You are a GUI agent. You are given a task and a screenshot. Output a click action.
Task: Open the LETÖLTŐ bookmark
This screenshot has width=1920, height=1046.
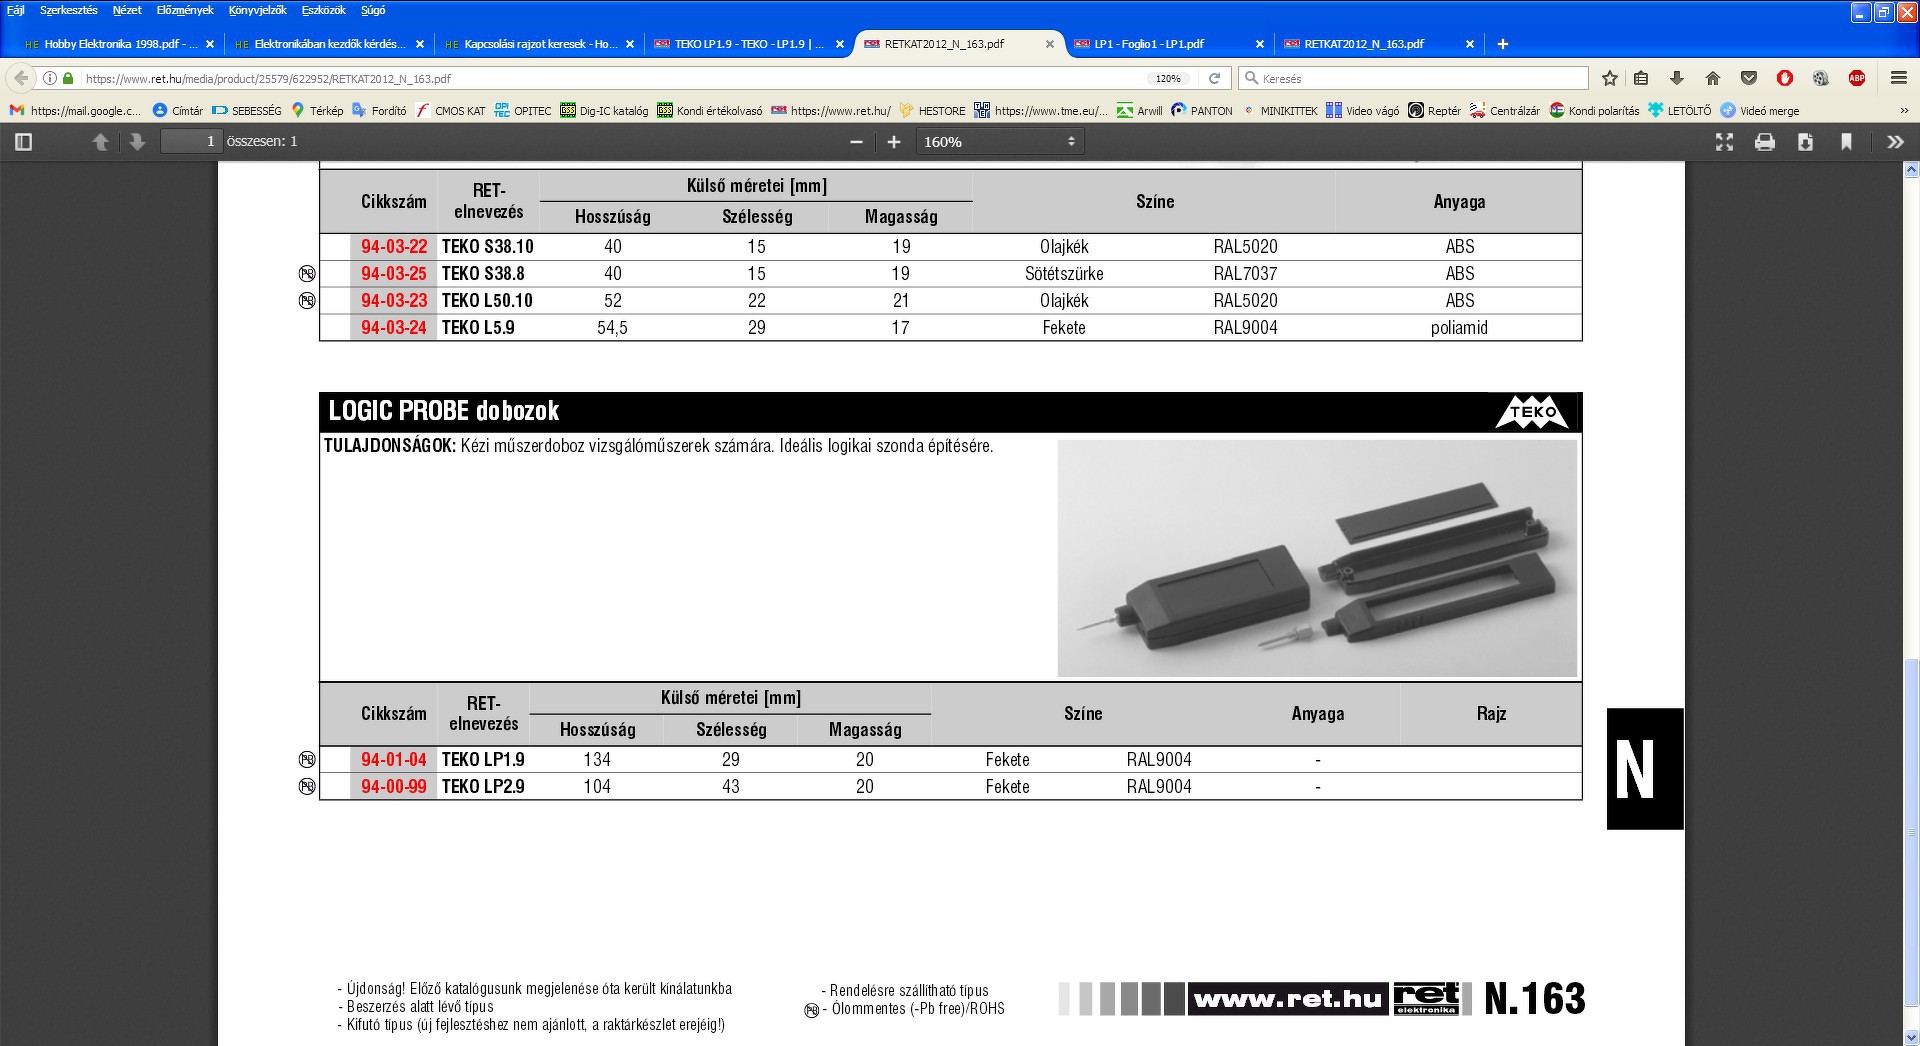click(x=1680, y=111)
